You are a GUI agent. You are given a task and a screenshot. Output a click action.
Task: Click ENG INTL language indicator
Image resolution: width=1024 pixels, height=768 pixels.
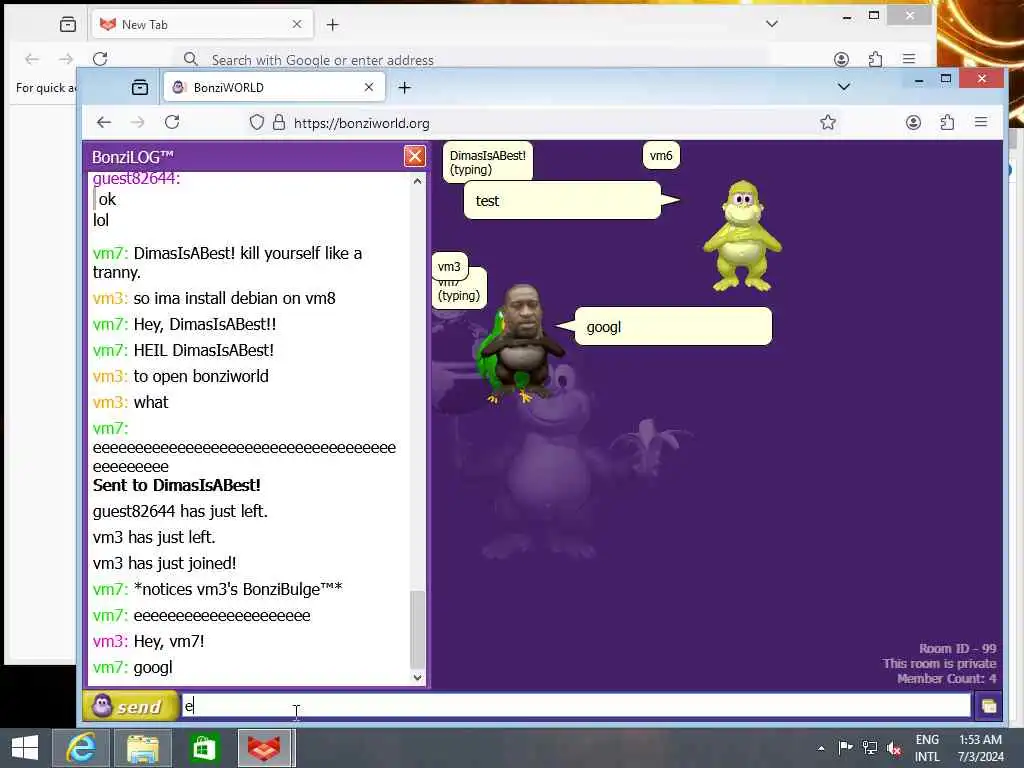click(x=927, y=748)
